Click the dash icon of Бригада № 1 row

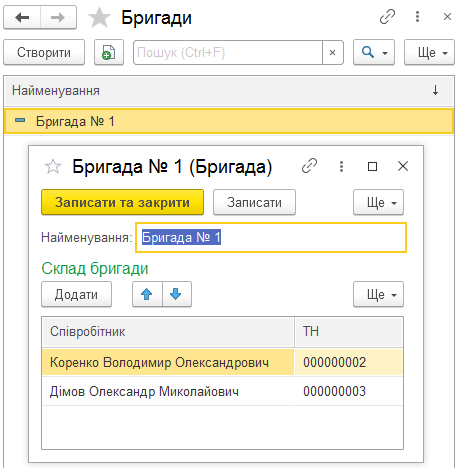point(20,120)
